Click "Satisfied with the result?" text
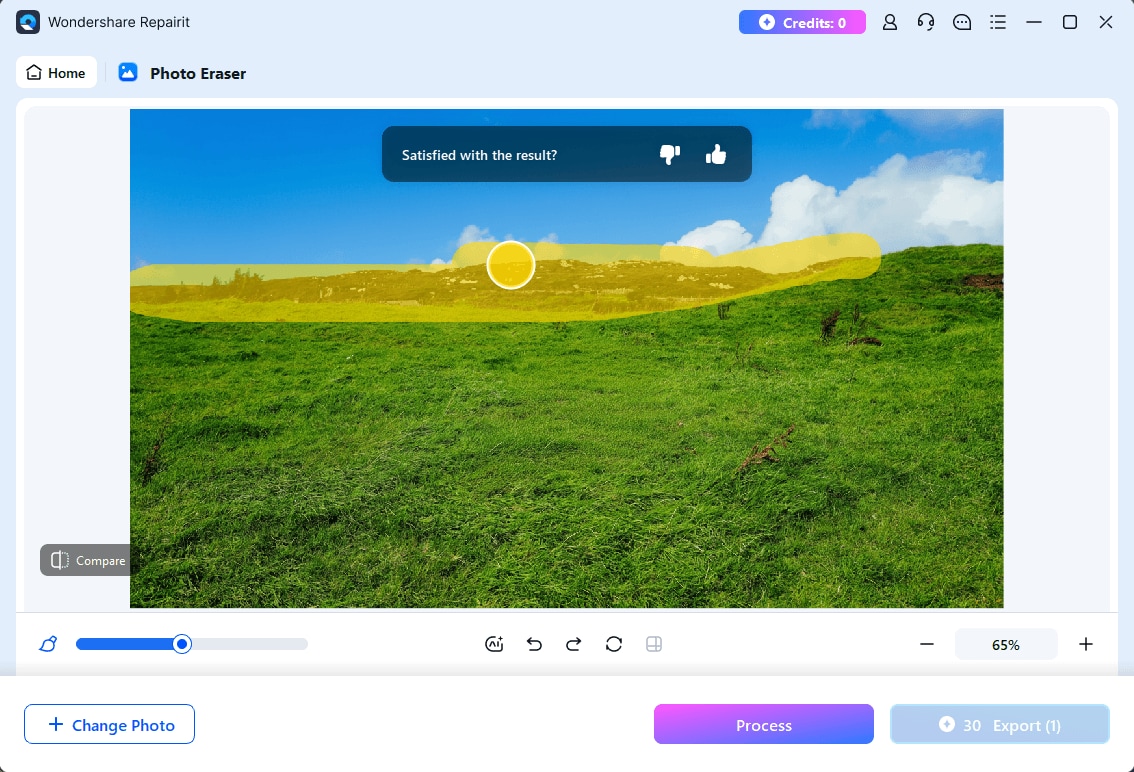This screenshot has height=772, width=1134. (479, 155)
